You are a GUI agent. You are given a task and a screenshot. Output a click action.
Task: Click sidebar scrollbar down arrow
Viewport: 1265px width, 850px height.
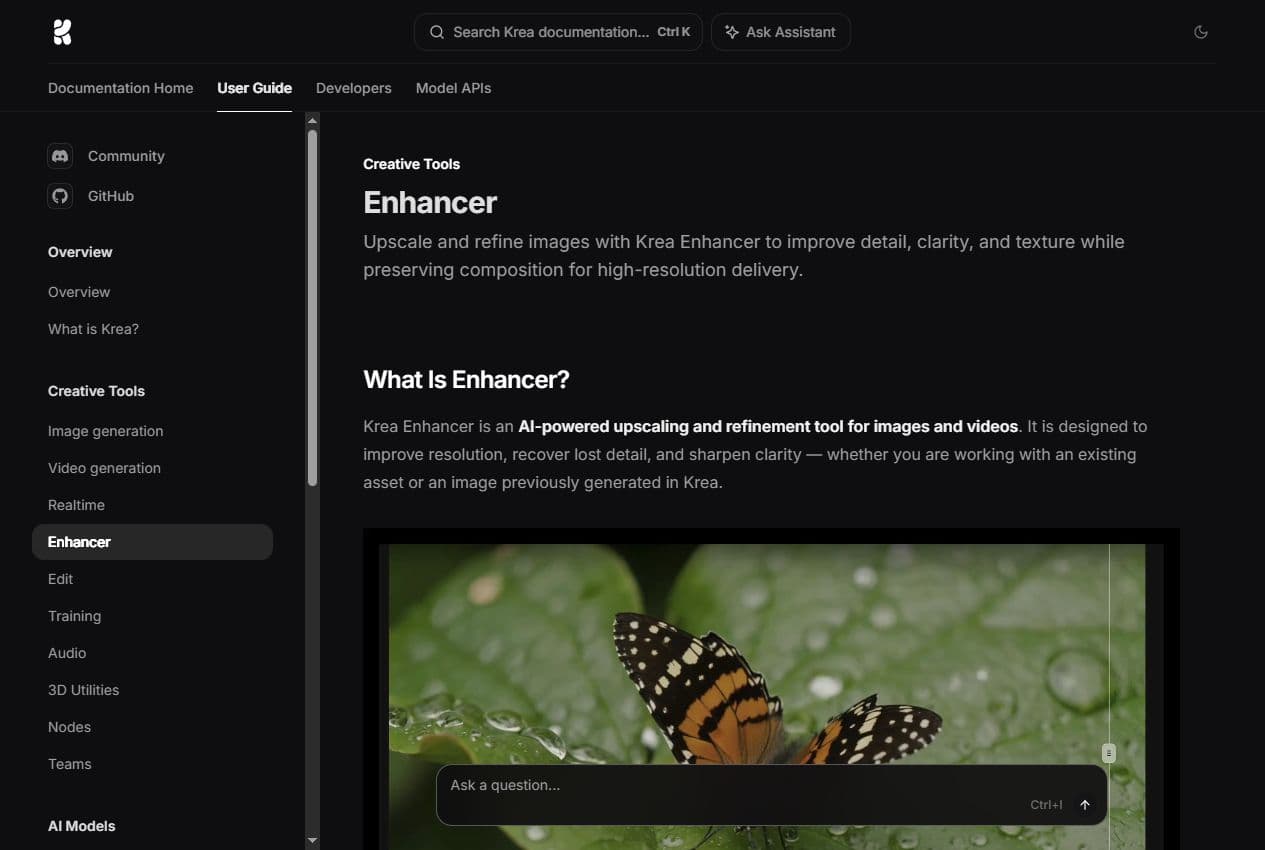click(x=312, y=841)
